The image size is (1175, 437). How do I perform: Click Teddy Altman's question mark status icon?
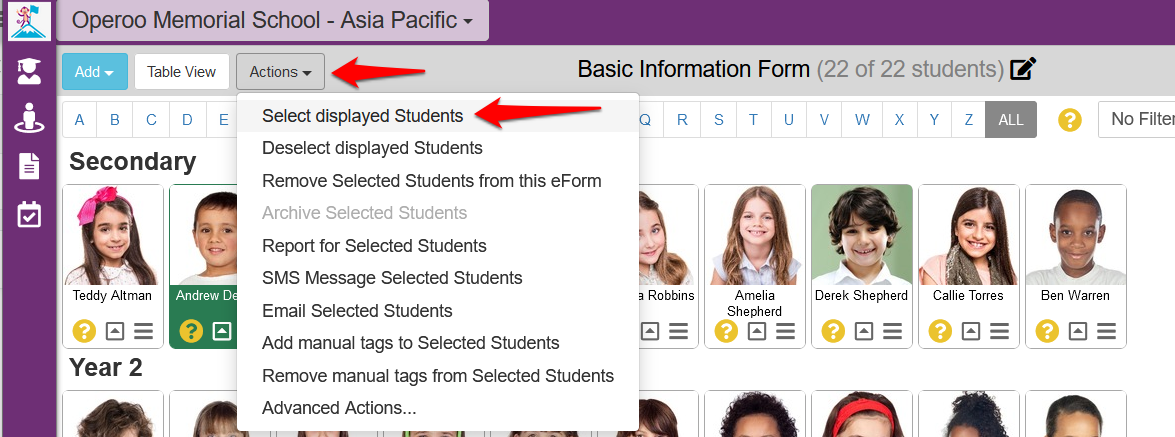click(85, 331)
